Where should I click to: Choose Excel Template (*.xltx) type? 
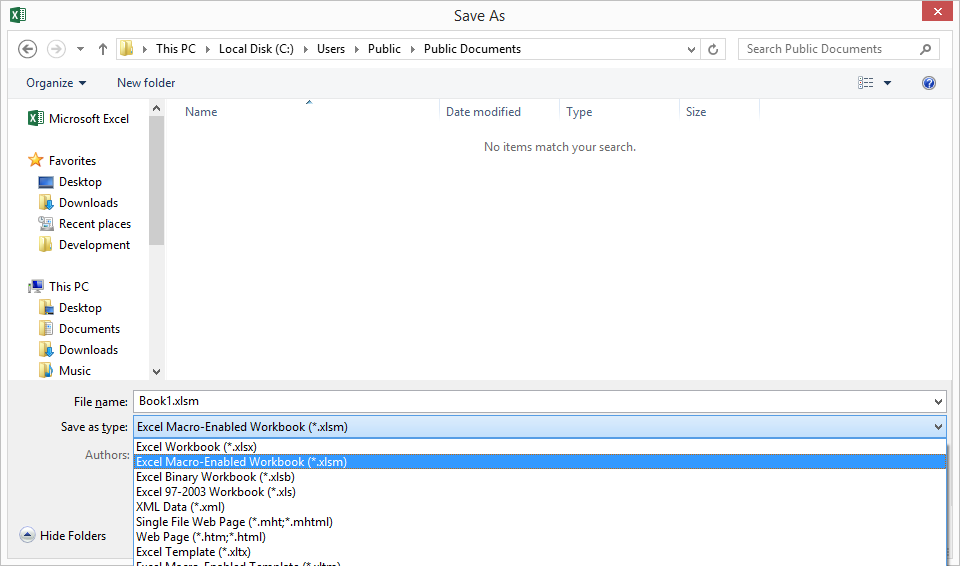(539, 552)
